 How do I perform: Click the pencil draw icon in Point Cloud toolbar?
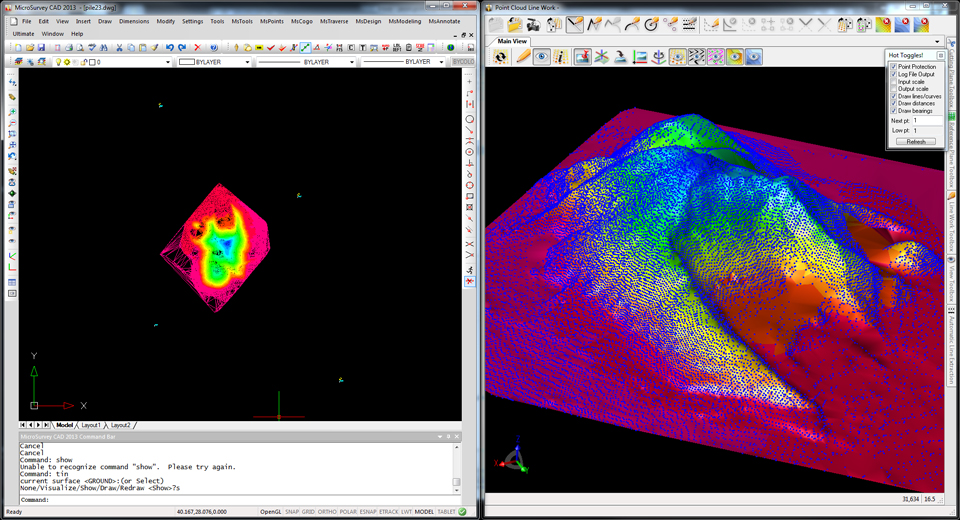click(x=523, y=57)
